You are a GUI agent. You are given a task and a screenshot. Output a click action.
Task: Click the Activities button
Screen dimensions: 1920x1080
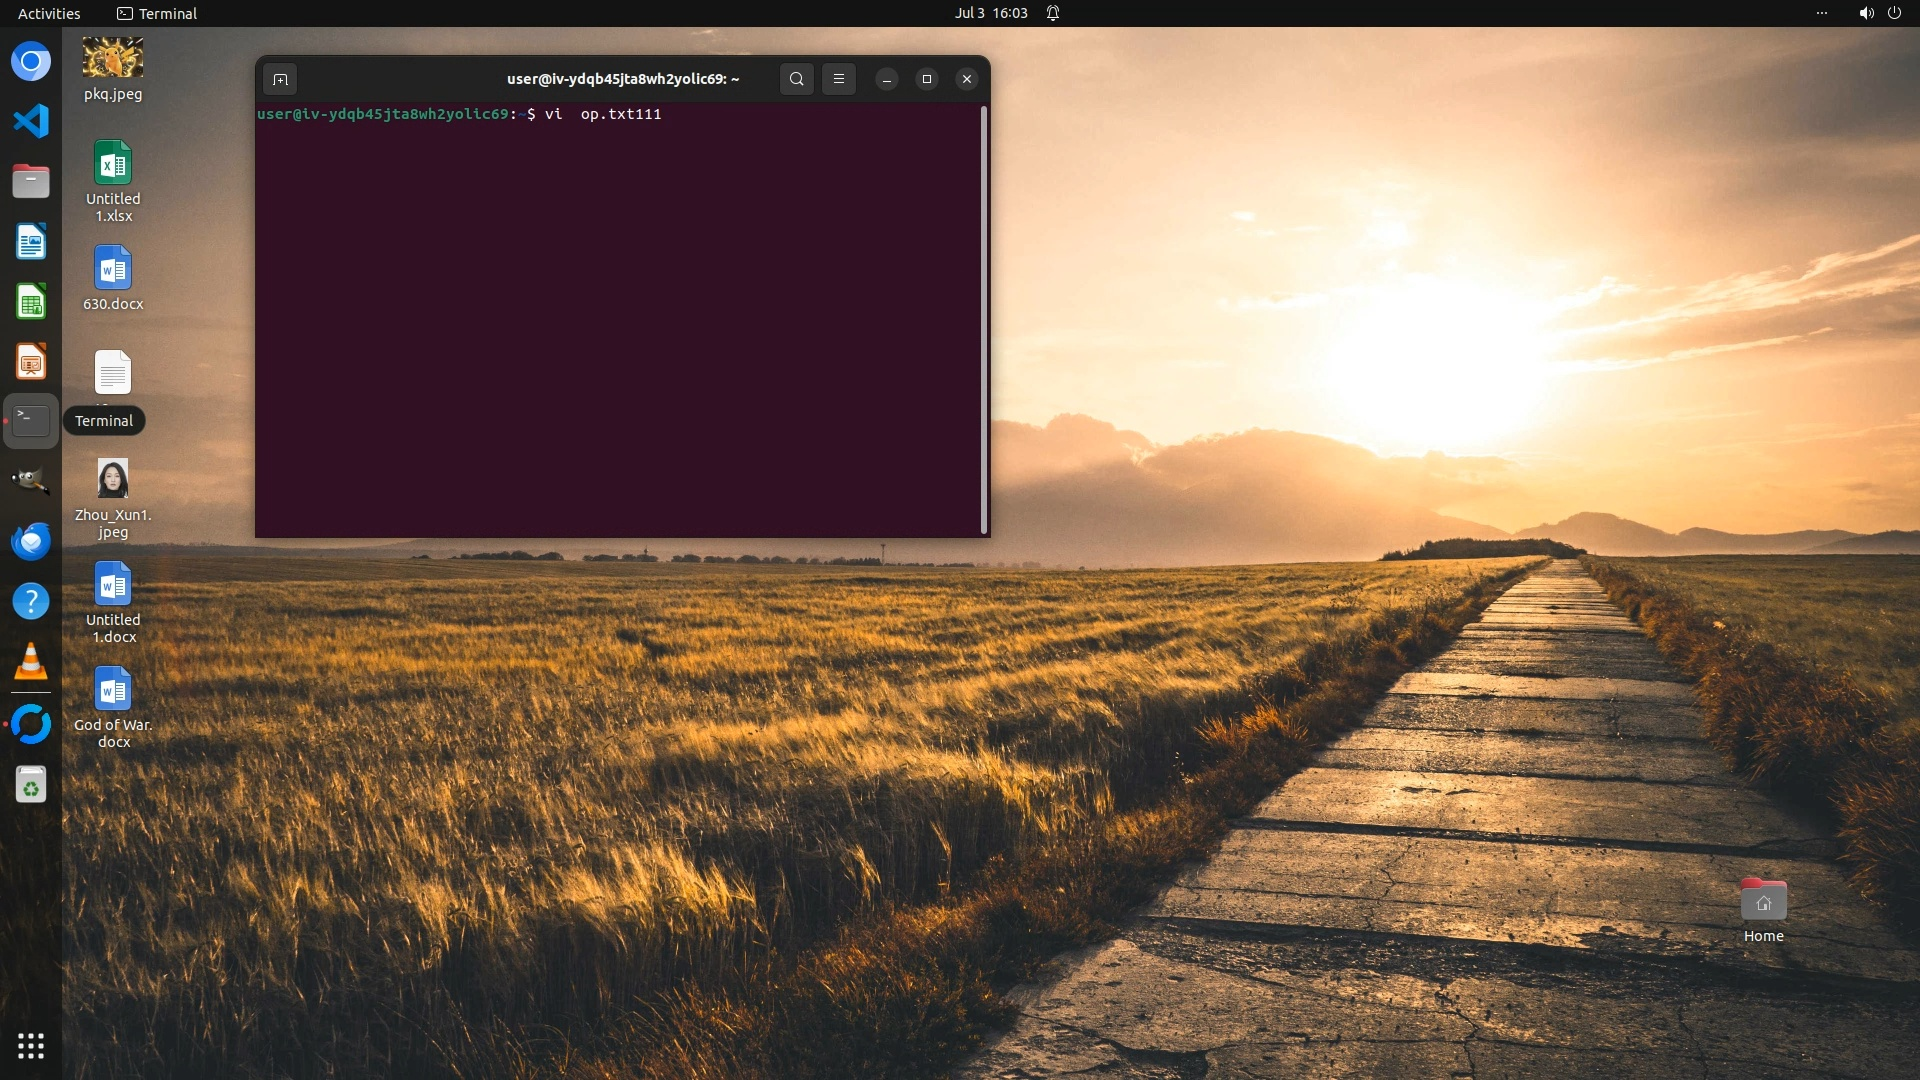[x=49, y=13]
